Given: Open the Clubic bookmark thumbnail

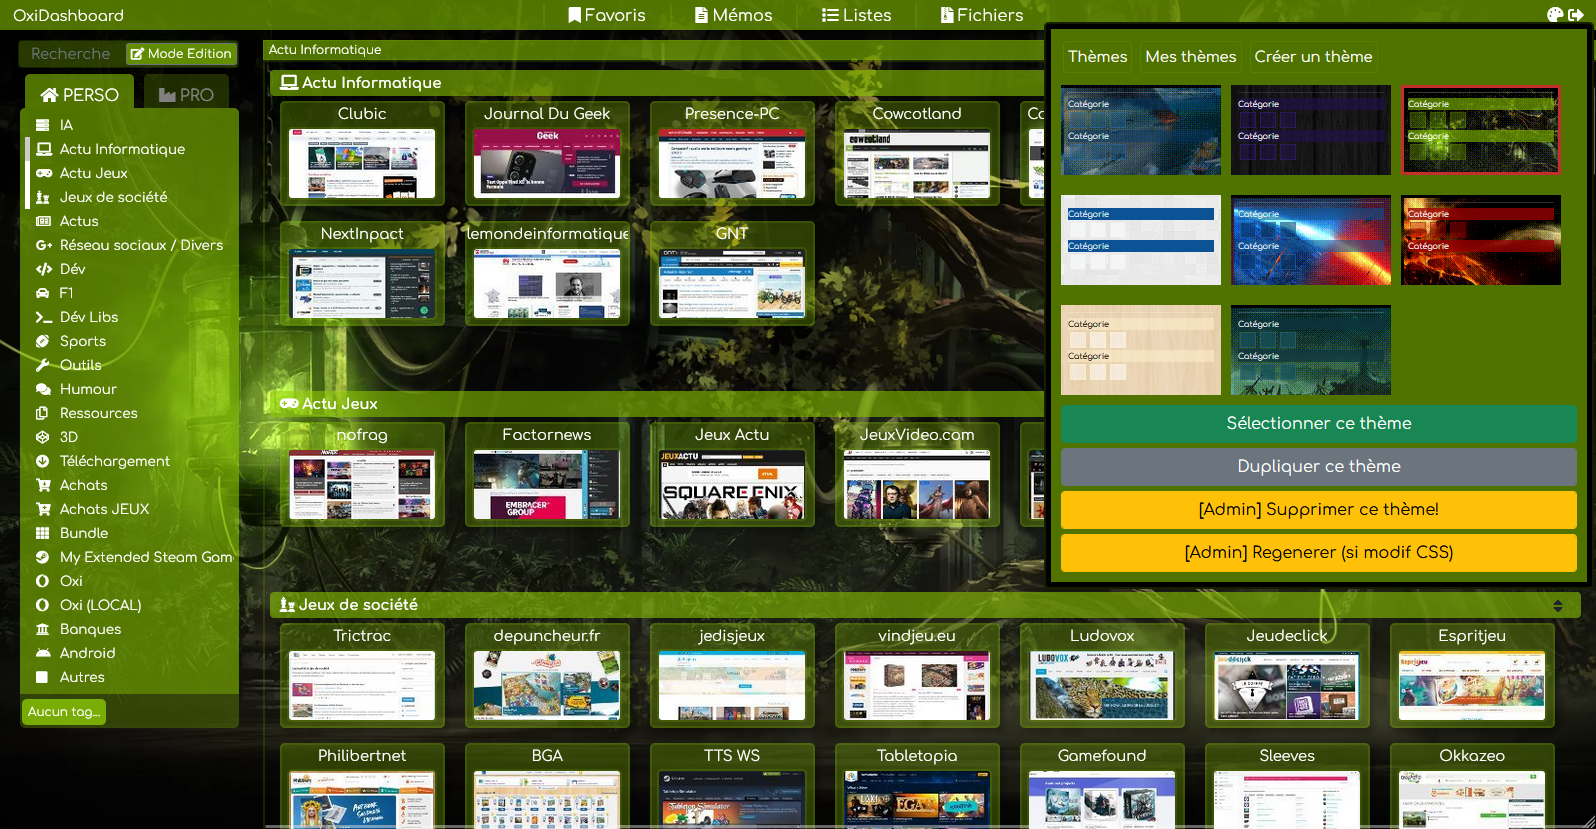Looking at the screenshot, I should click(362, 163).
